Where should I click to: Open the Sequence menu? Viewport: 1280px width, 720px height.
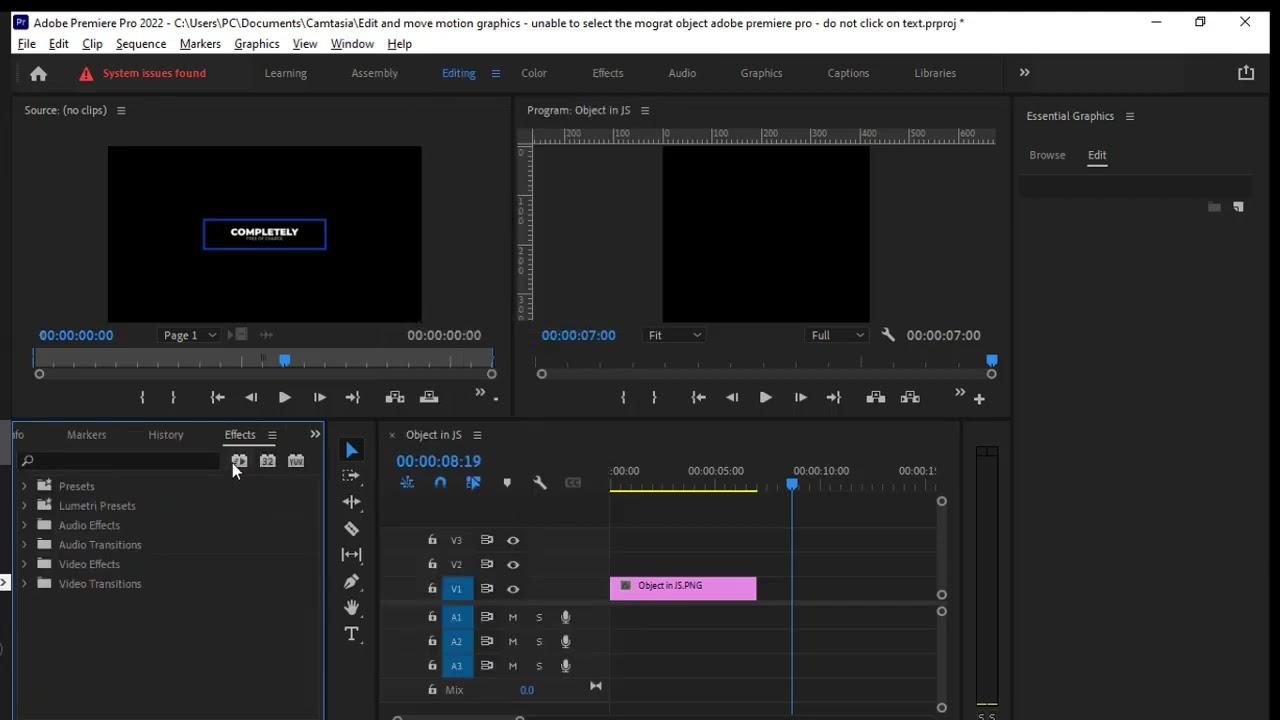pos(141,44)
